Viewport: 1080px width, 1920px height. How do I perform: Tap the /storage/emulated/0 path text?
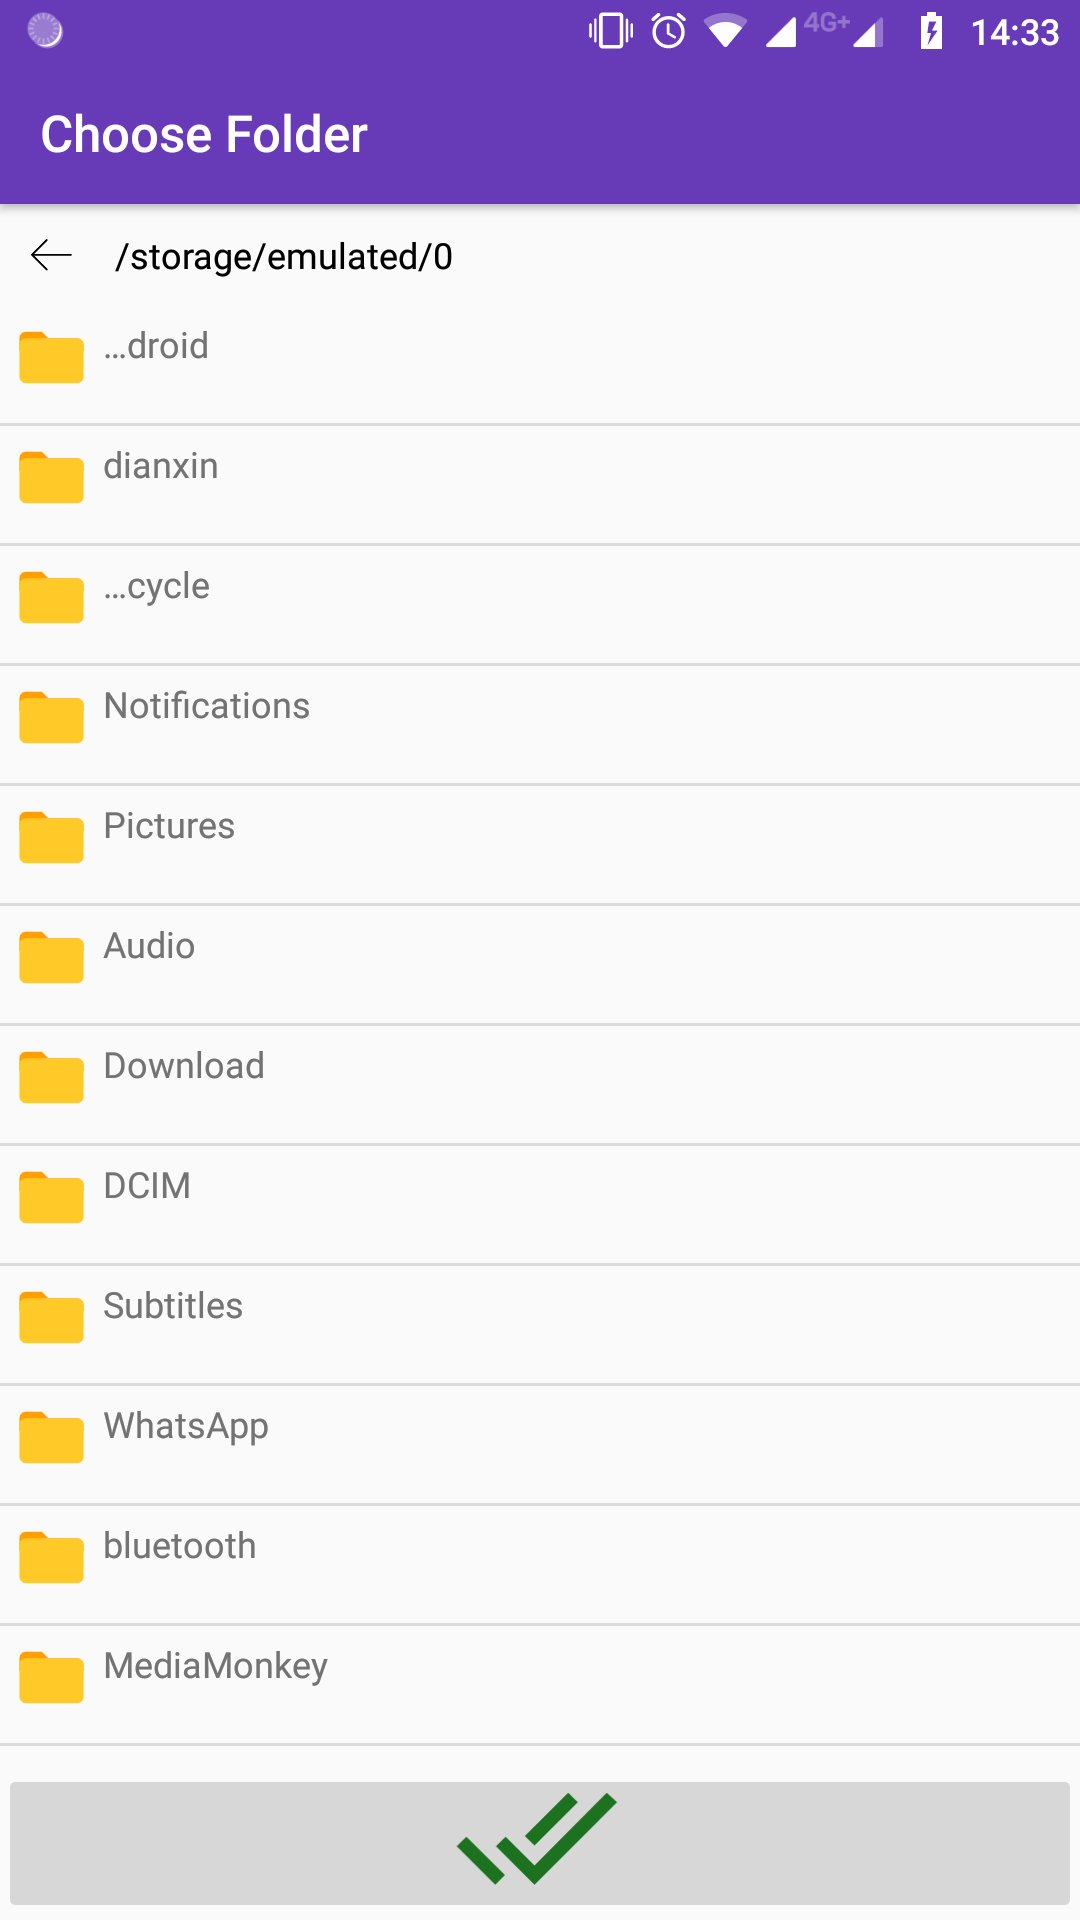[x=284, y=257]
